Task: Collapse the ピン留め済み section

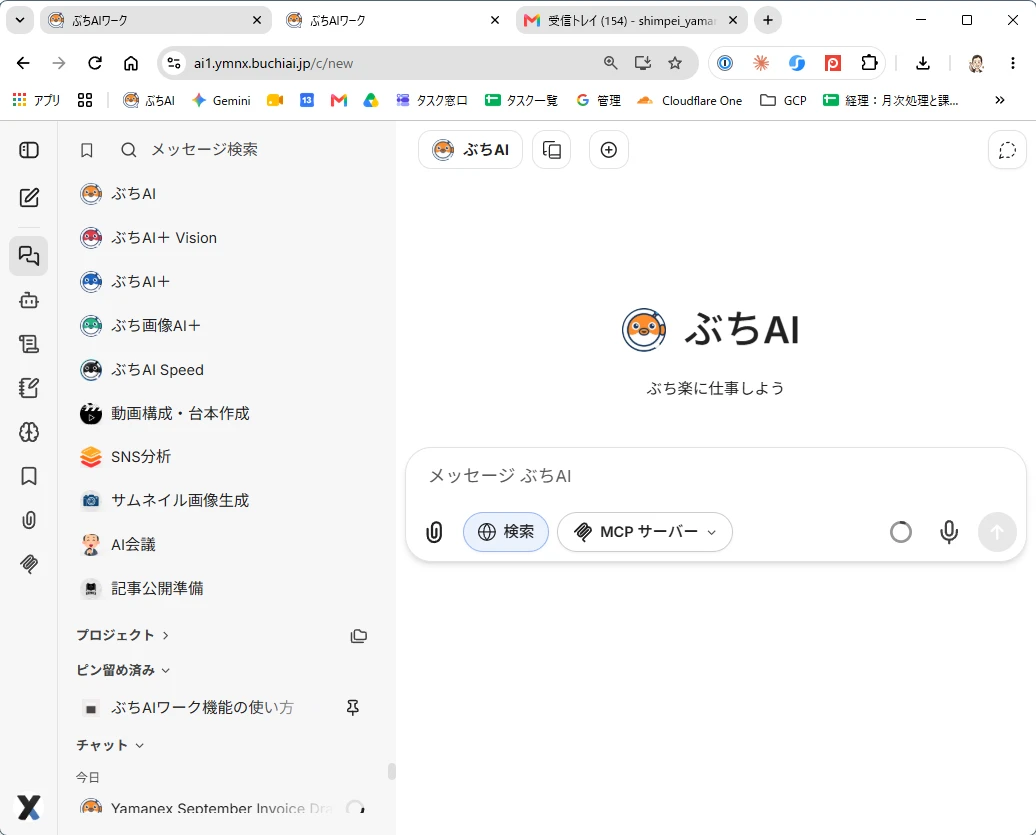Action: click(124, 670)
